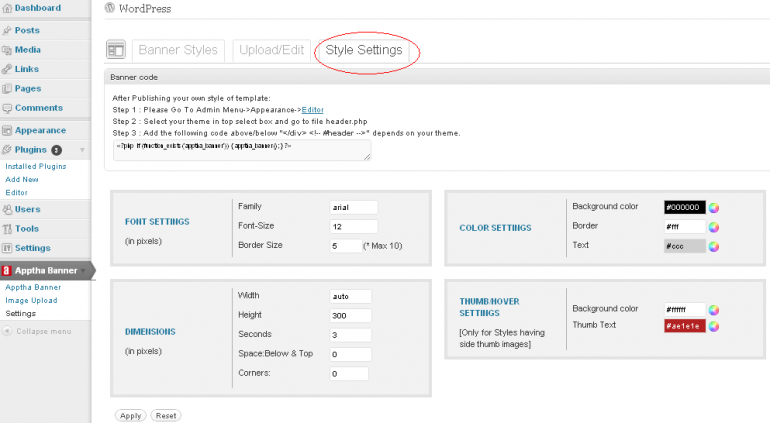Screen dimensions: 770x423
Task: Open color wheel for thumb Background color
Action: pyautogui.click(x=714, y=310)
